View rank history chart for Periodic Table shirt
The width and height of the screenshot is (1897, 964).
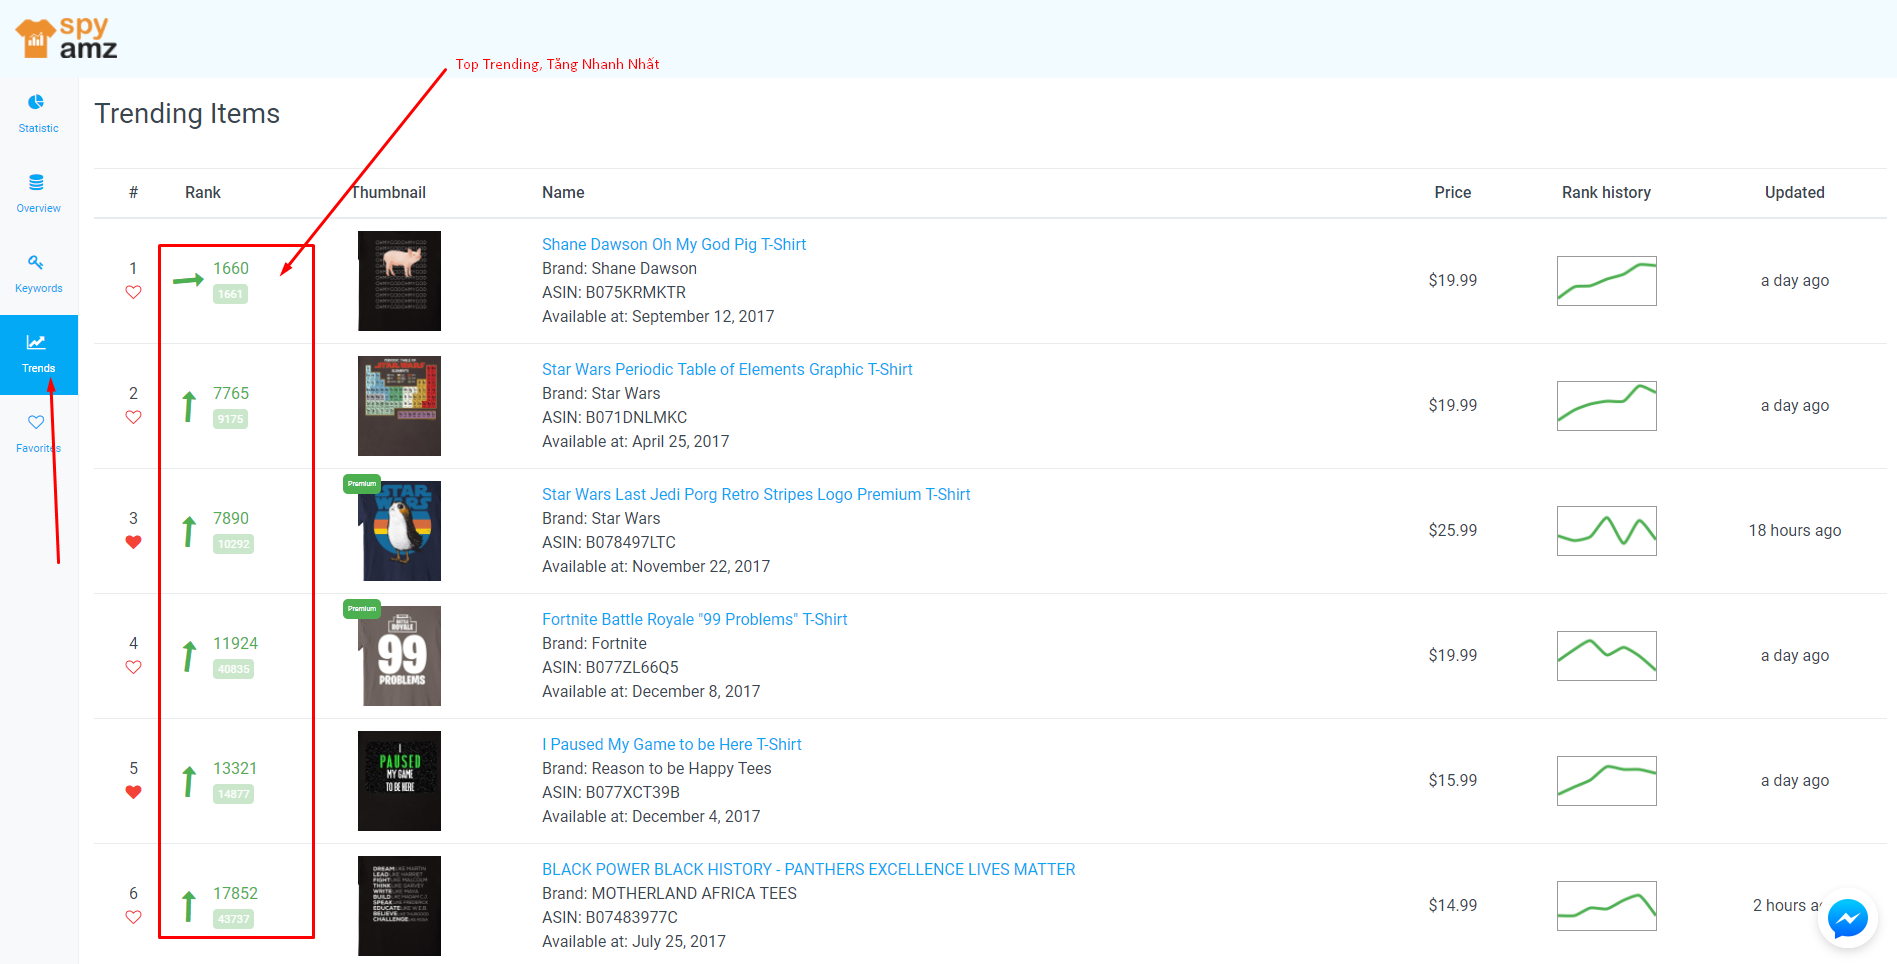click(1606, 406)
